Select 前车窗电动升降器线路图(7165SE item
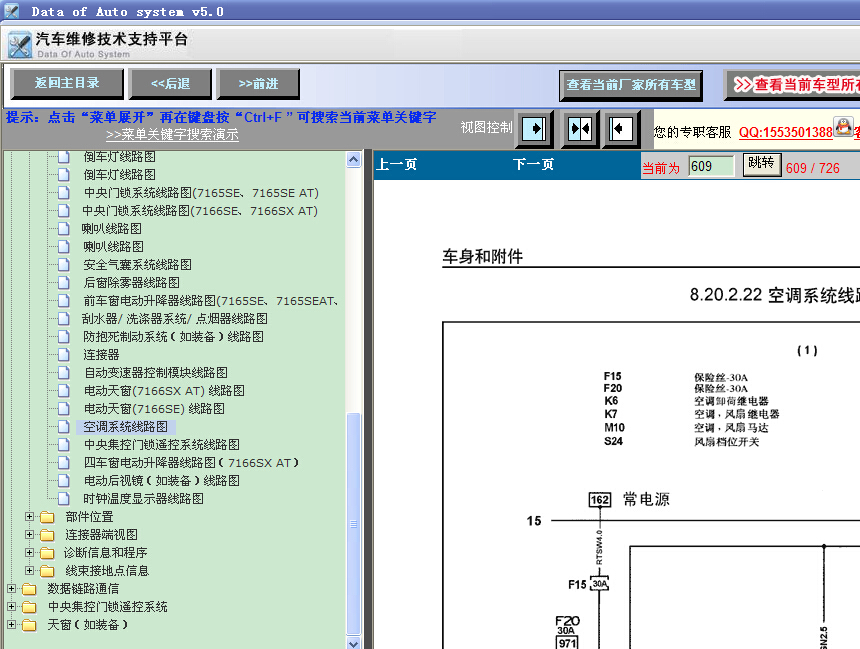 click(211, 301)
